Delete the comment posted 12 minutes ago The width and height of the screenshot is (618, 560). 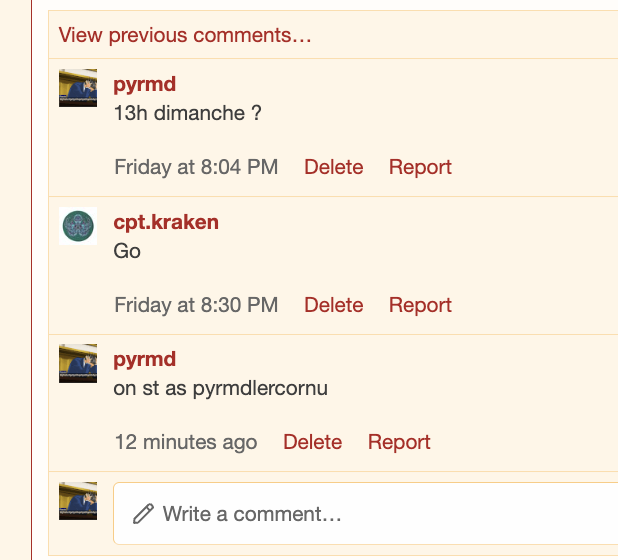point(312,442)
